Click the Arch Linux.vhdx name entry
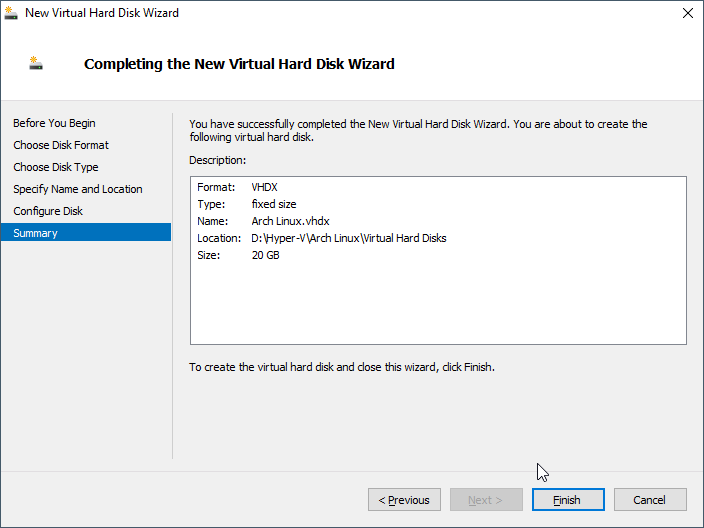This screenshot has height=528, width=704. tap(290, 221)
